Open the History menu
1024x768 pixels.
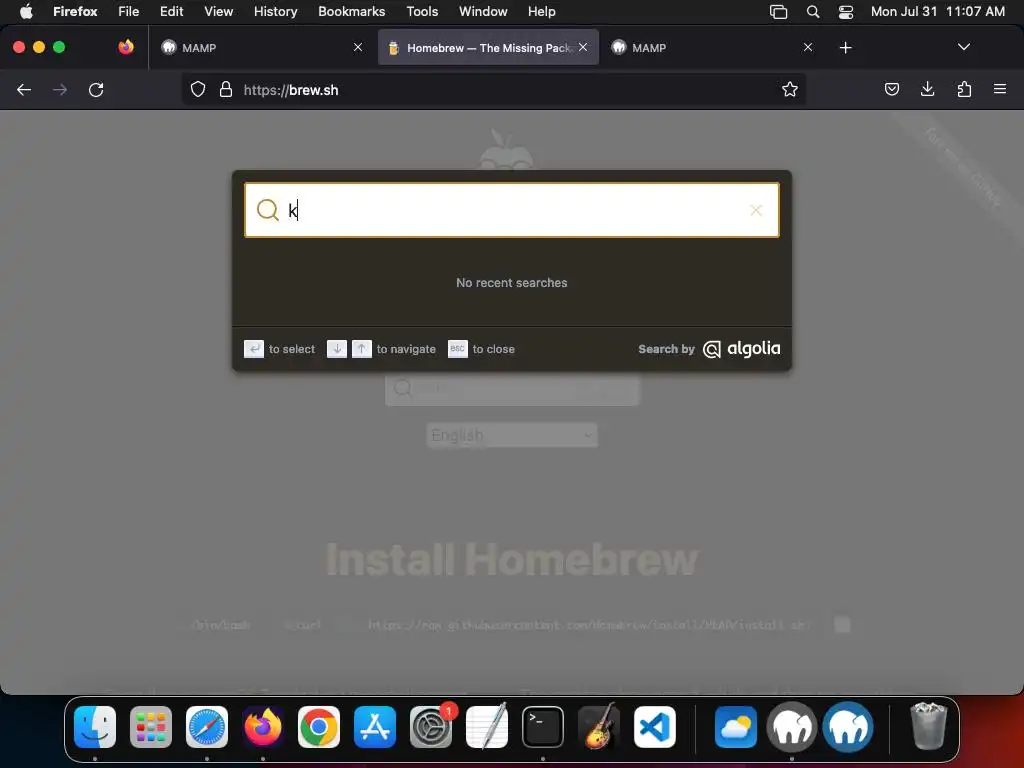click(x=276, y=11)
